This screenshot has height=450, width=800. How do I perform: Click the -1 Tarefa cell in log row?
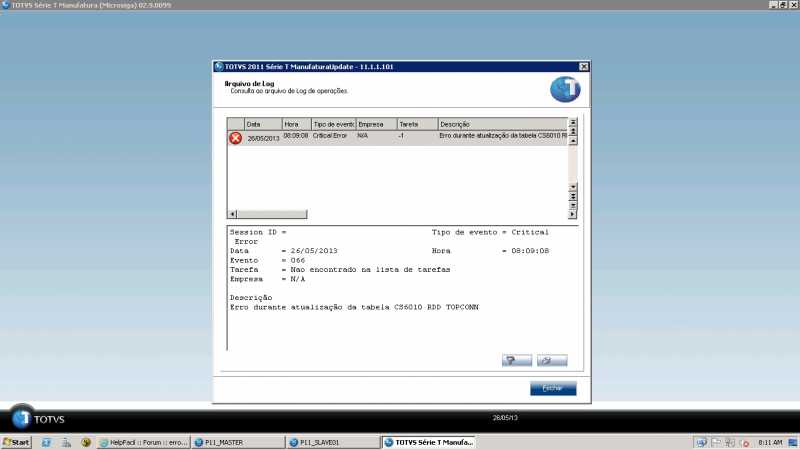(401, 136)
